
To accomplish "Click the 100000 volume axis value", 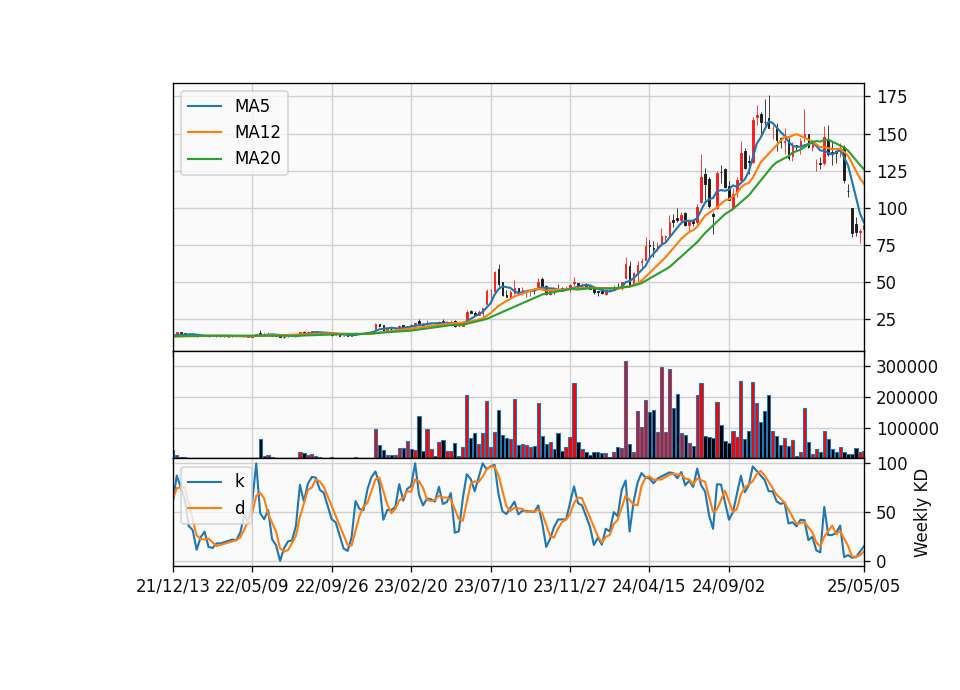I will [x=907, y=429].
